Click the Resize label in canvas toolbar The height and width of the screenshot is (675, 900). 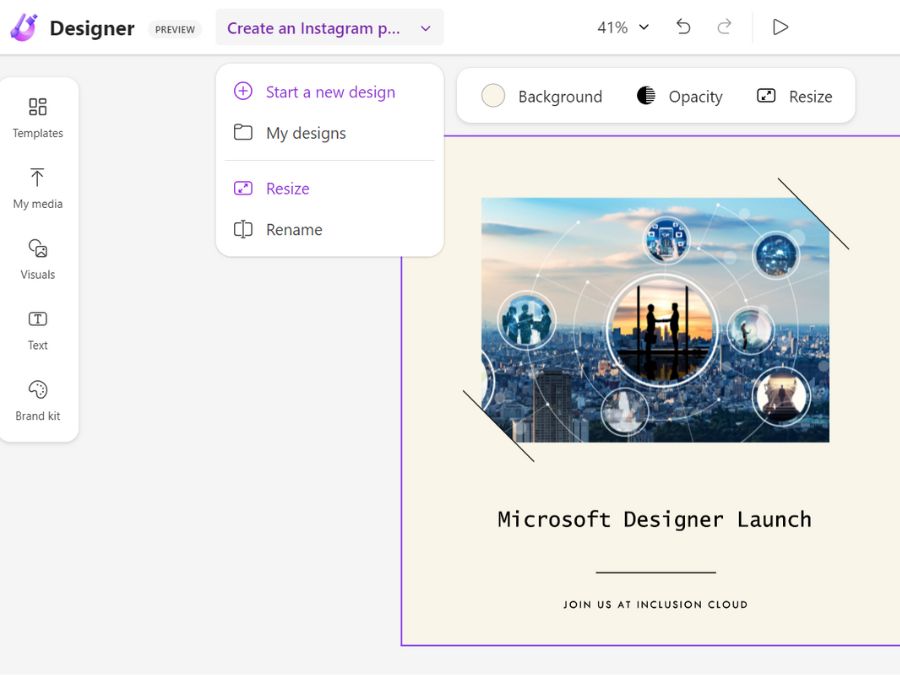point(810,96)
